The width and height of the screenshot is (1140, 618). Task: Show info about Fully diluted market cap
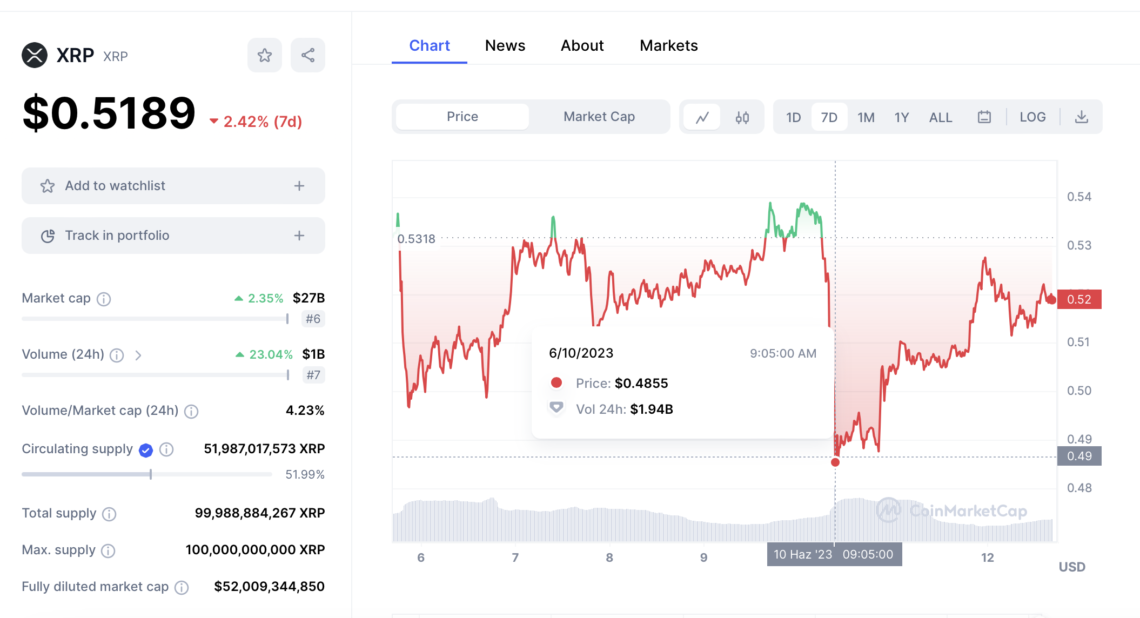182,587
